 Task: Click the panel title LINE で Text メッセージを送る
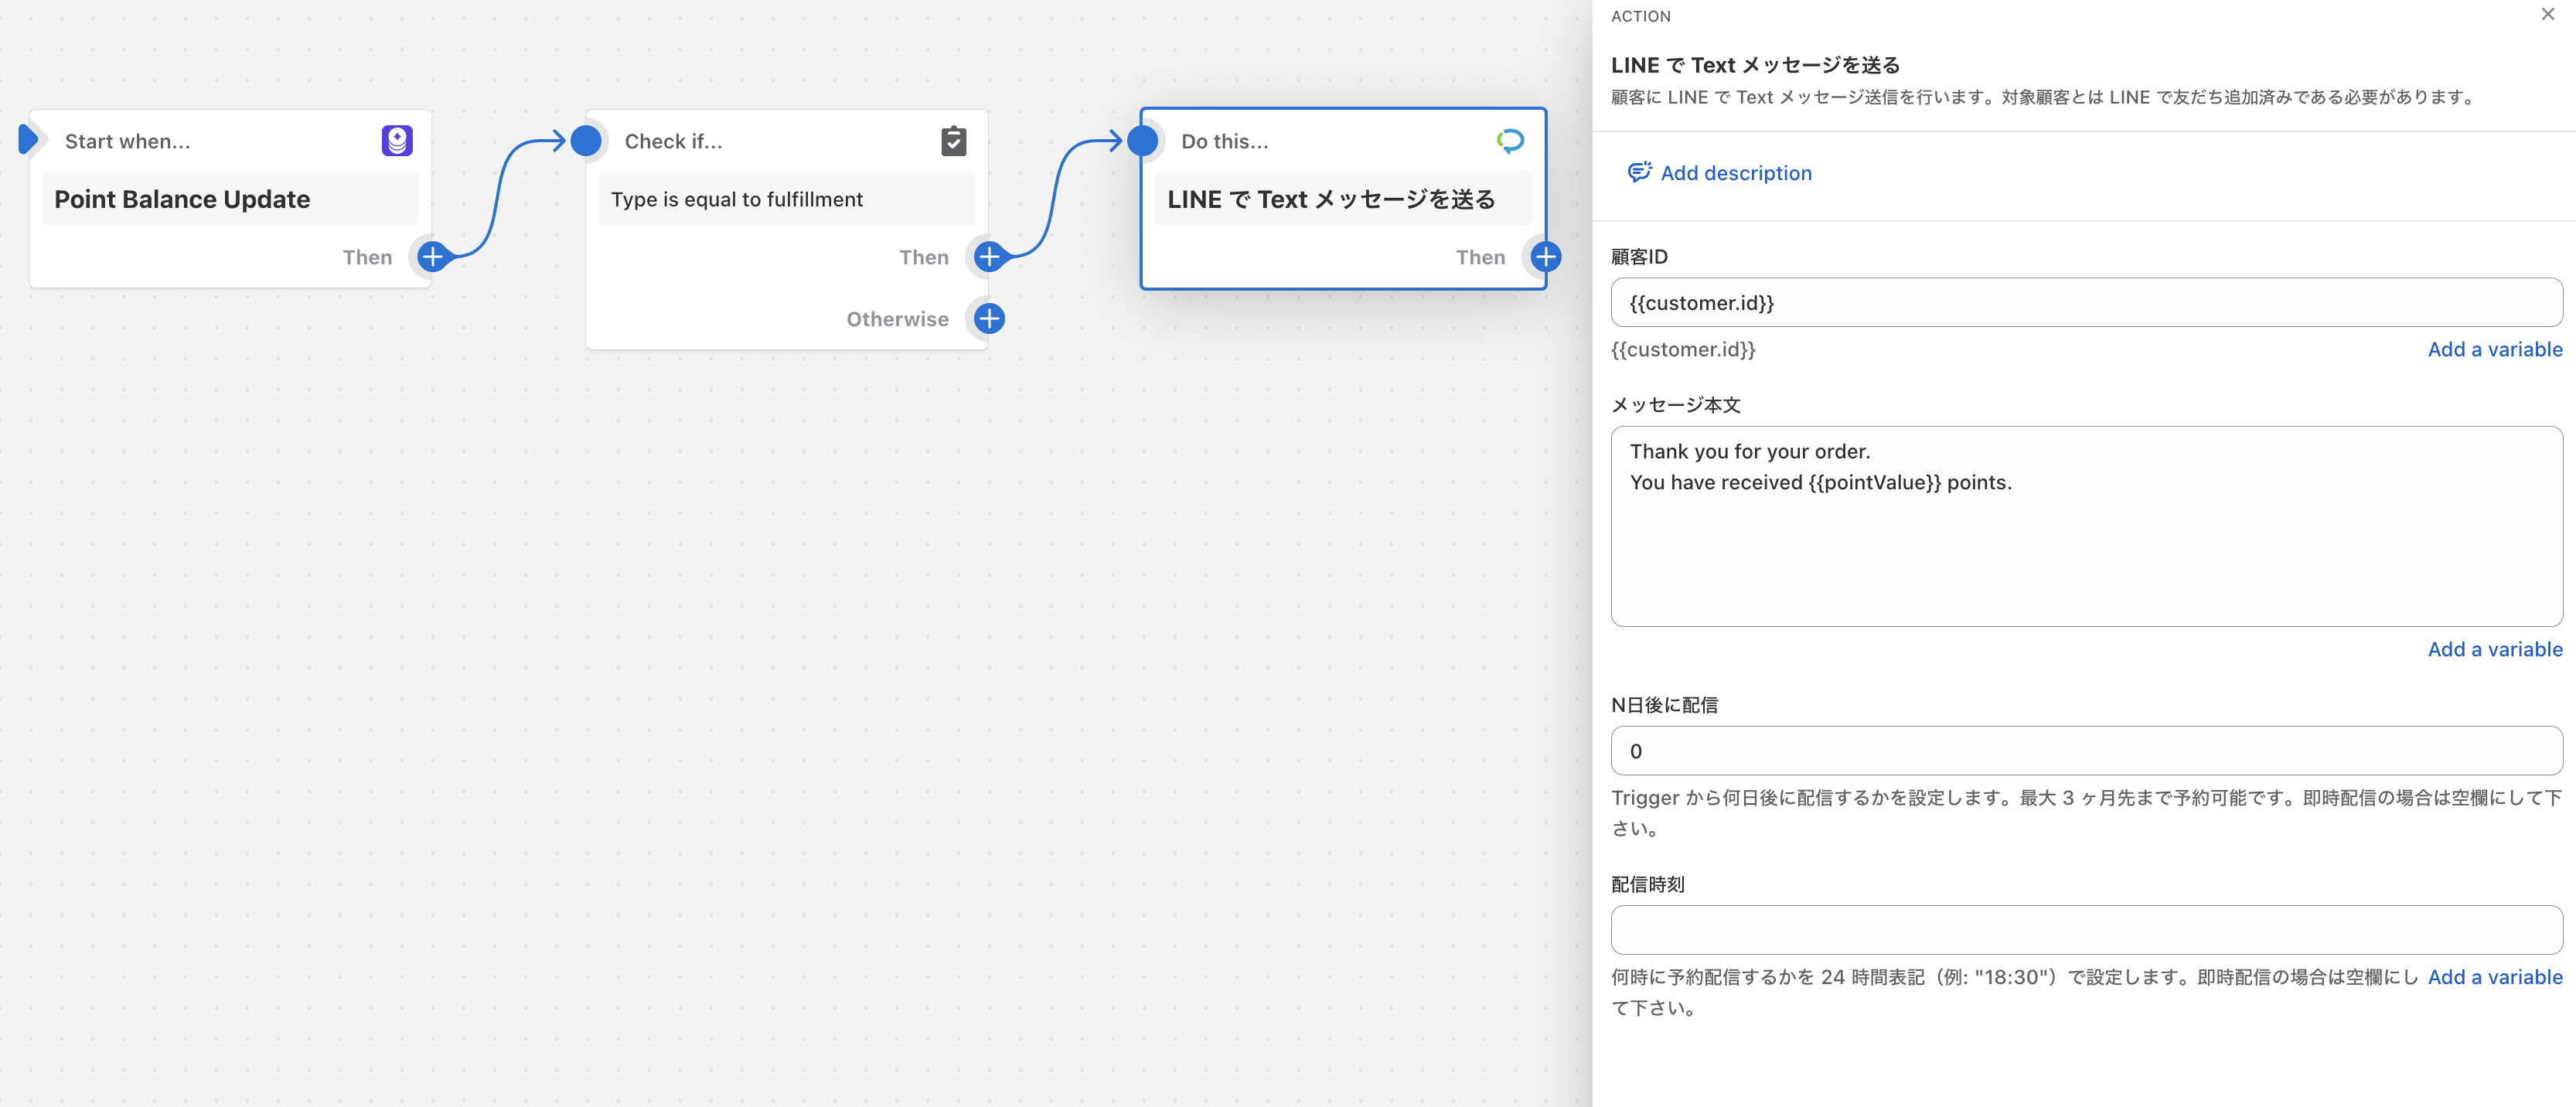pyautogui.click(x=1755, y=65)
